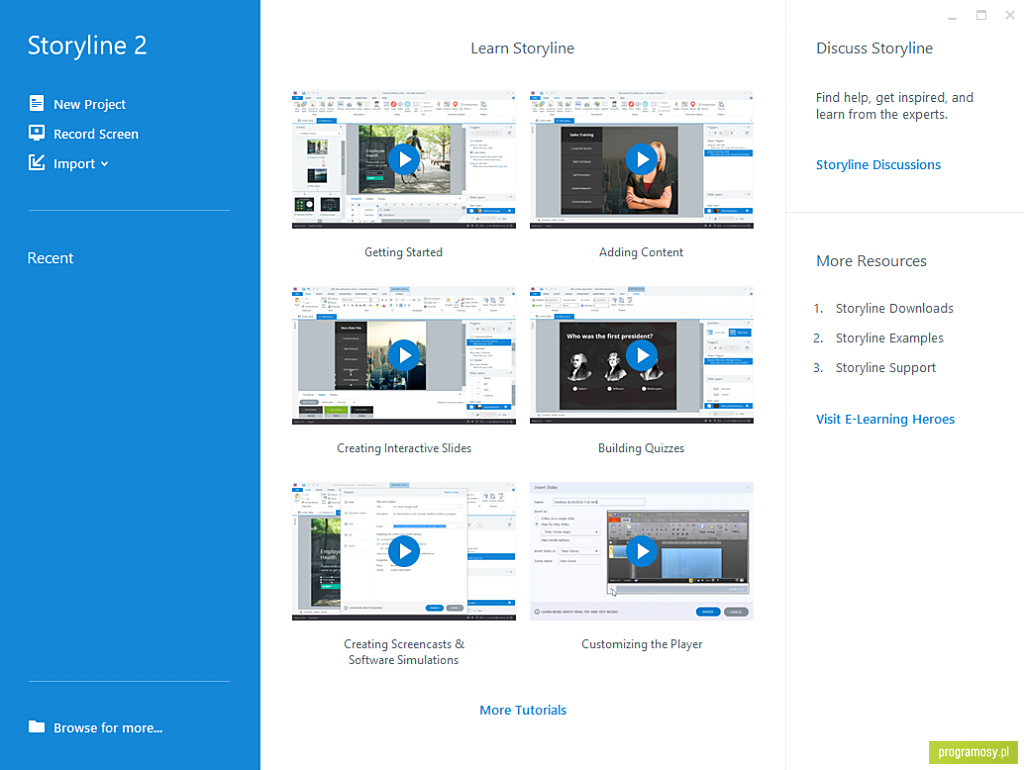Screen dimensions: 1024x770
Task: Click the Creating Interactive Slides caption
Action: tap(404, 448)
